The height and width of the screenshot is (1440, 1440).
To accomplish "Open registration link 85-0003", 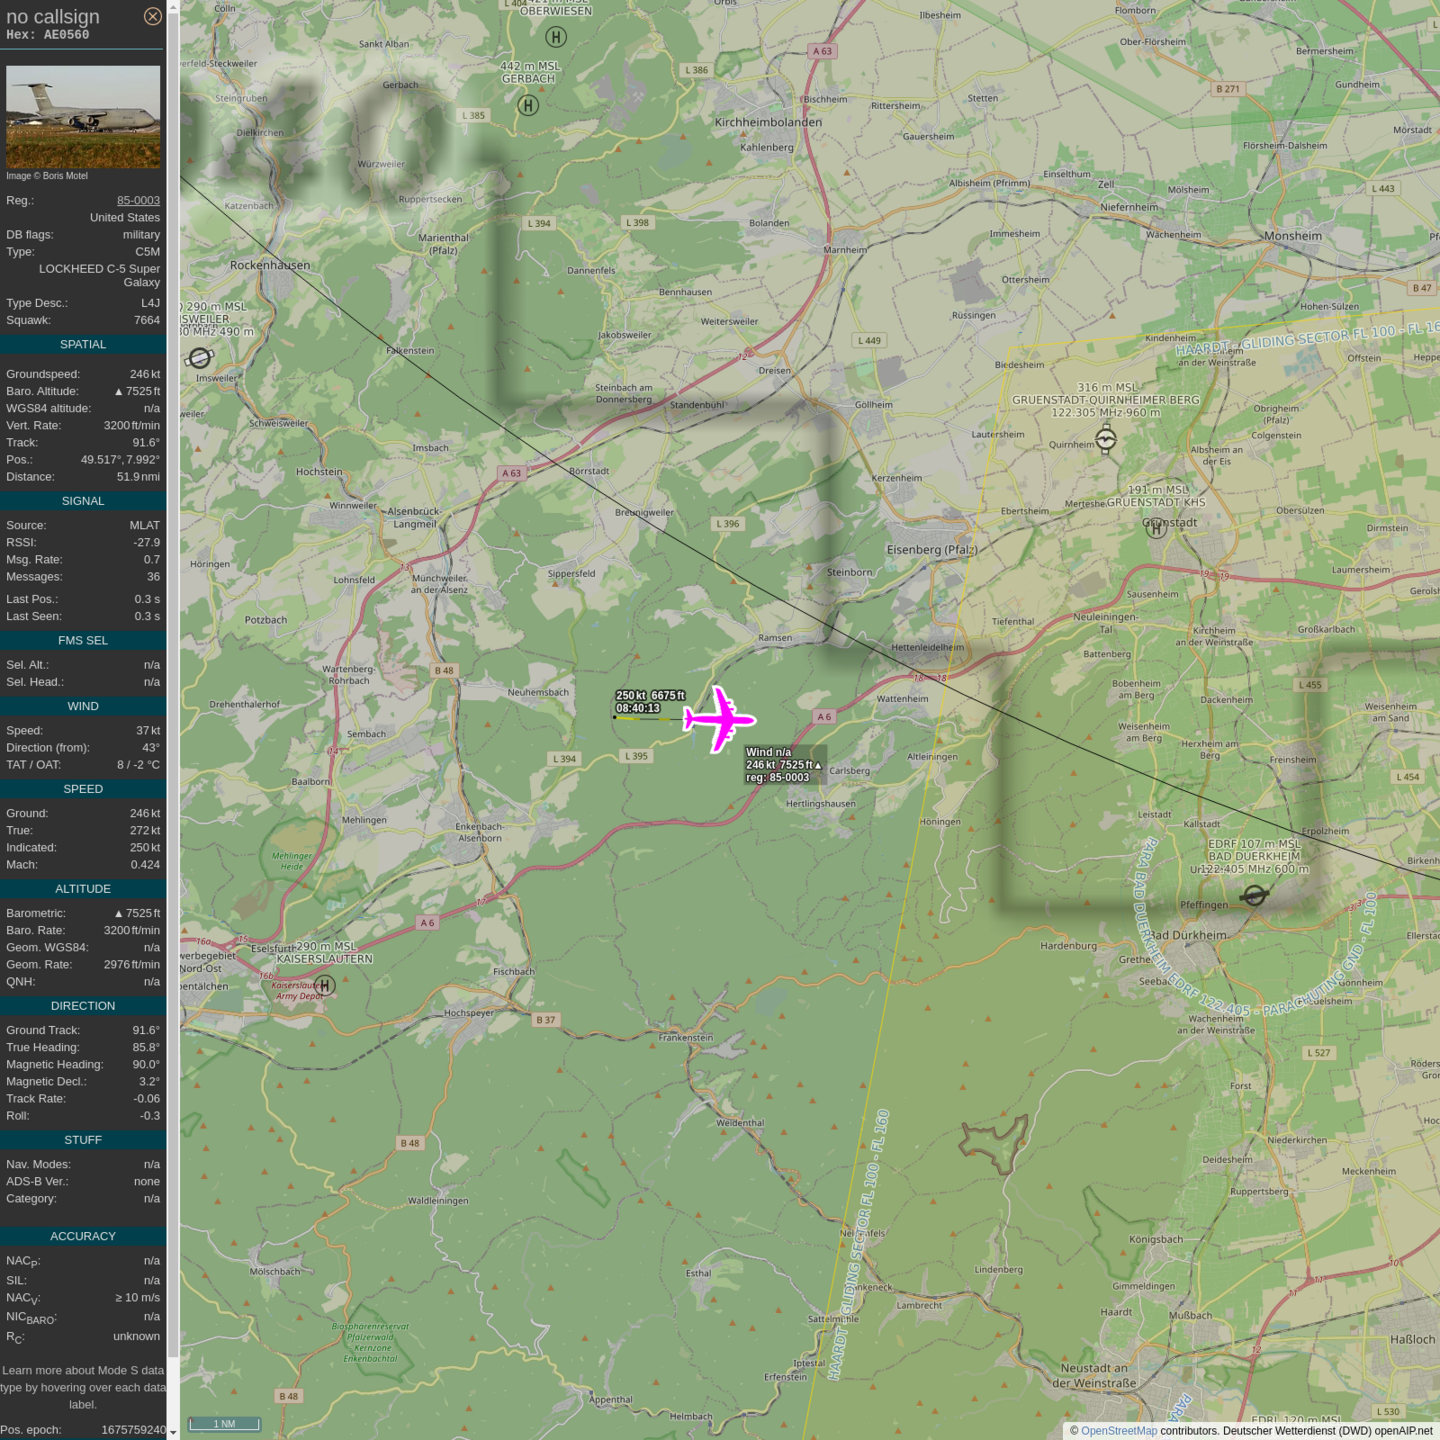I will click(138, 200).
